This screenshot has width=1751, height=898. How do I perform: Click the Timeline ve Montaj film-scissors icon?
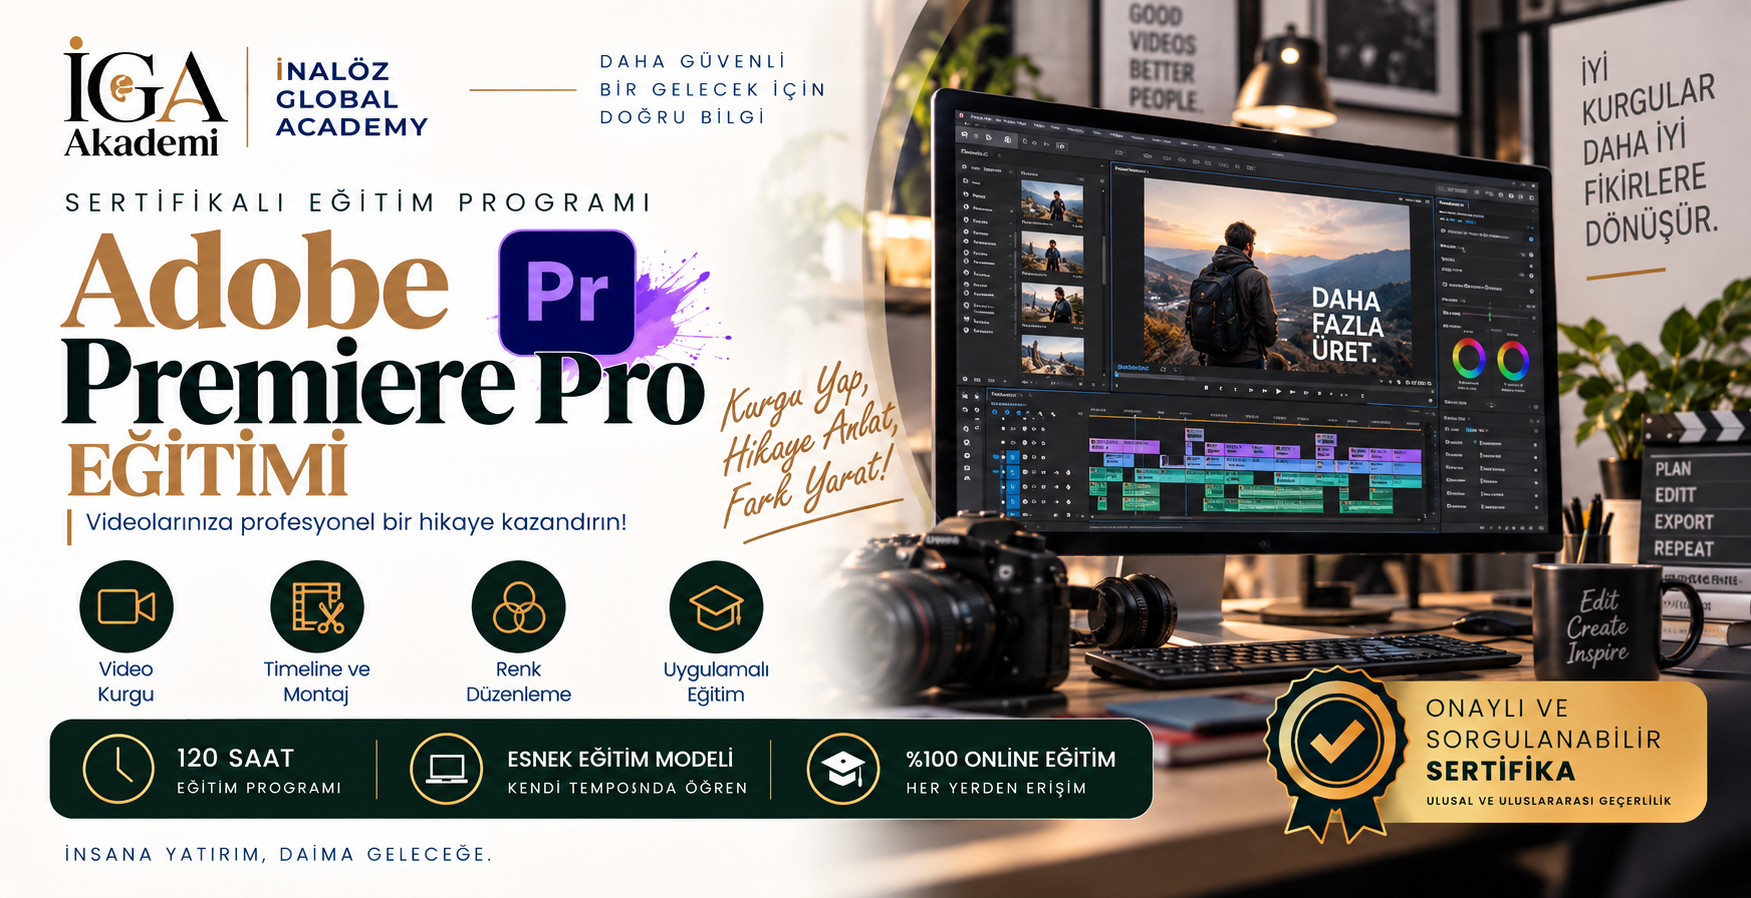click(x=317, y=607)
